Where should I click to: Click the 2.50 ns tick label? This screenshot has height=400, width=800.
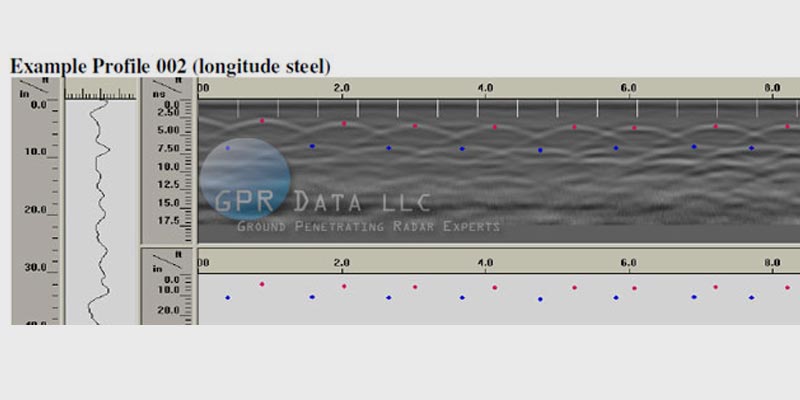point(170,112)
